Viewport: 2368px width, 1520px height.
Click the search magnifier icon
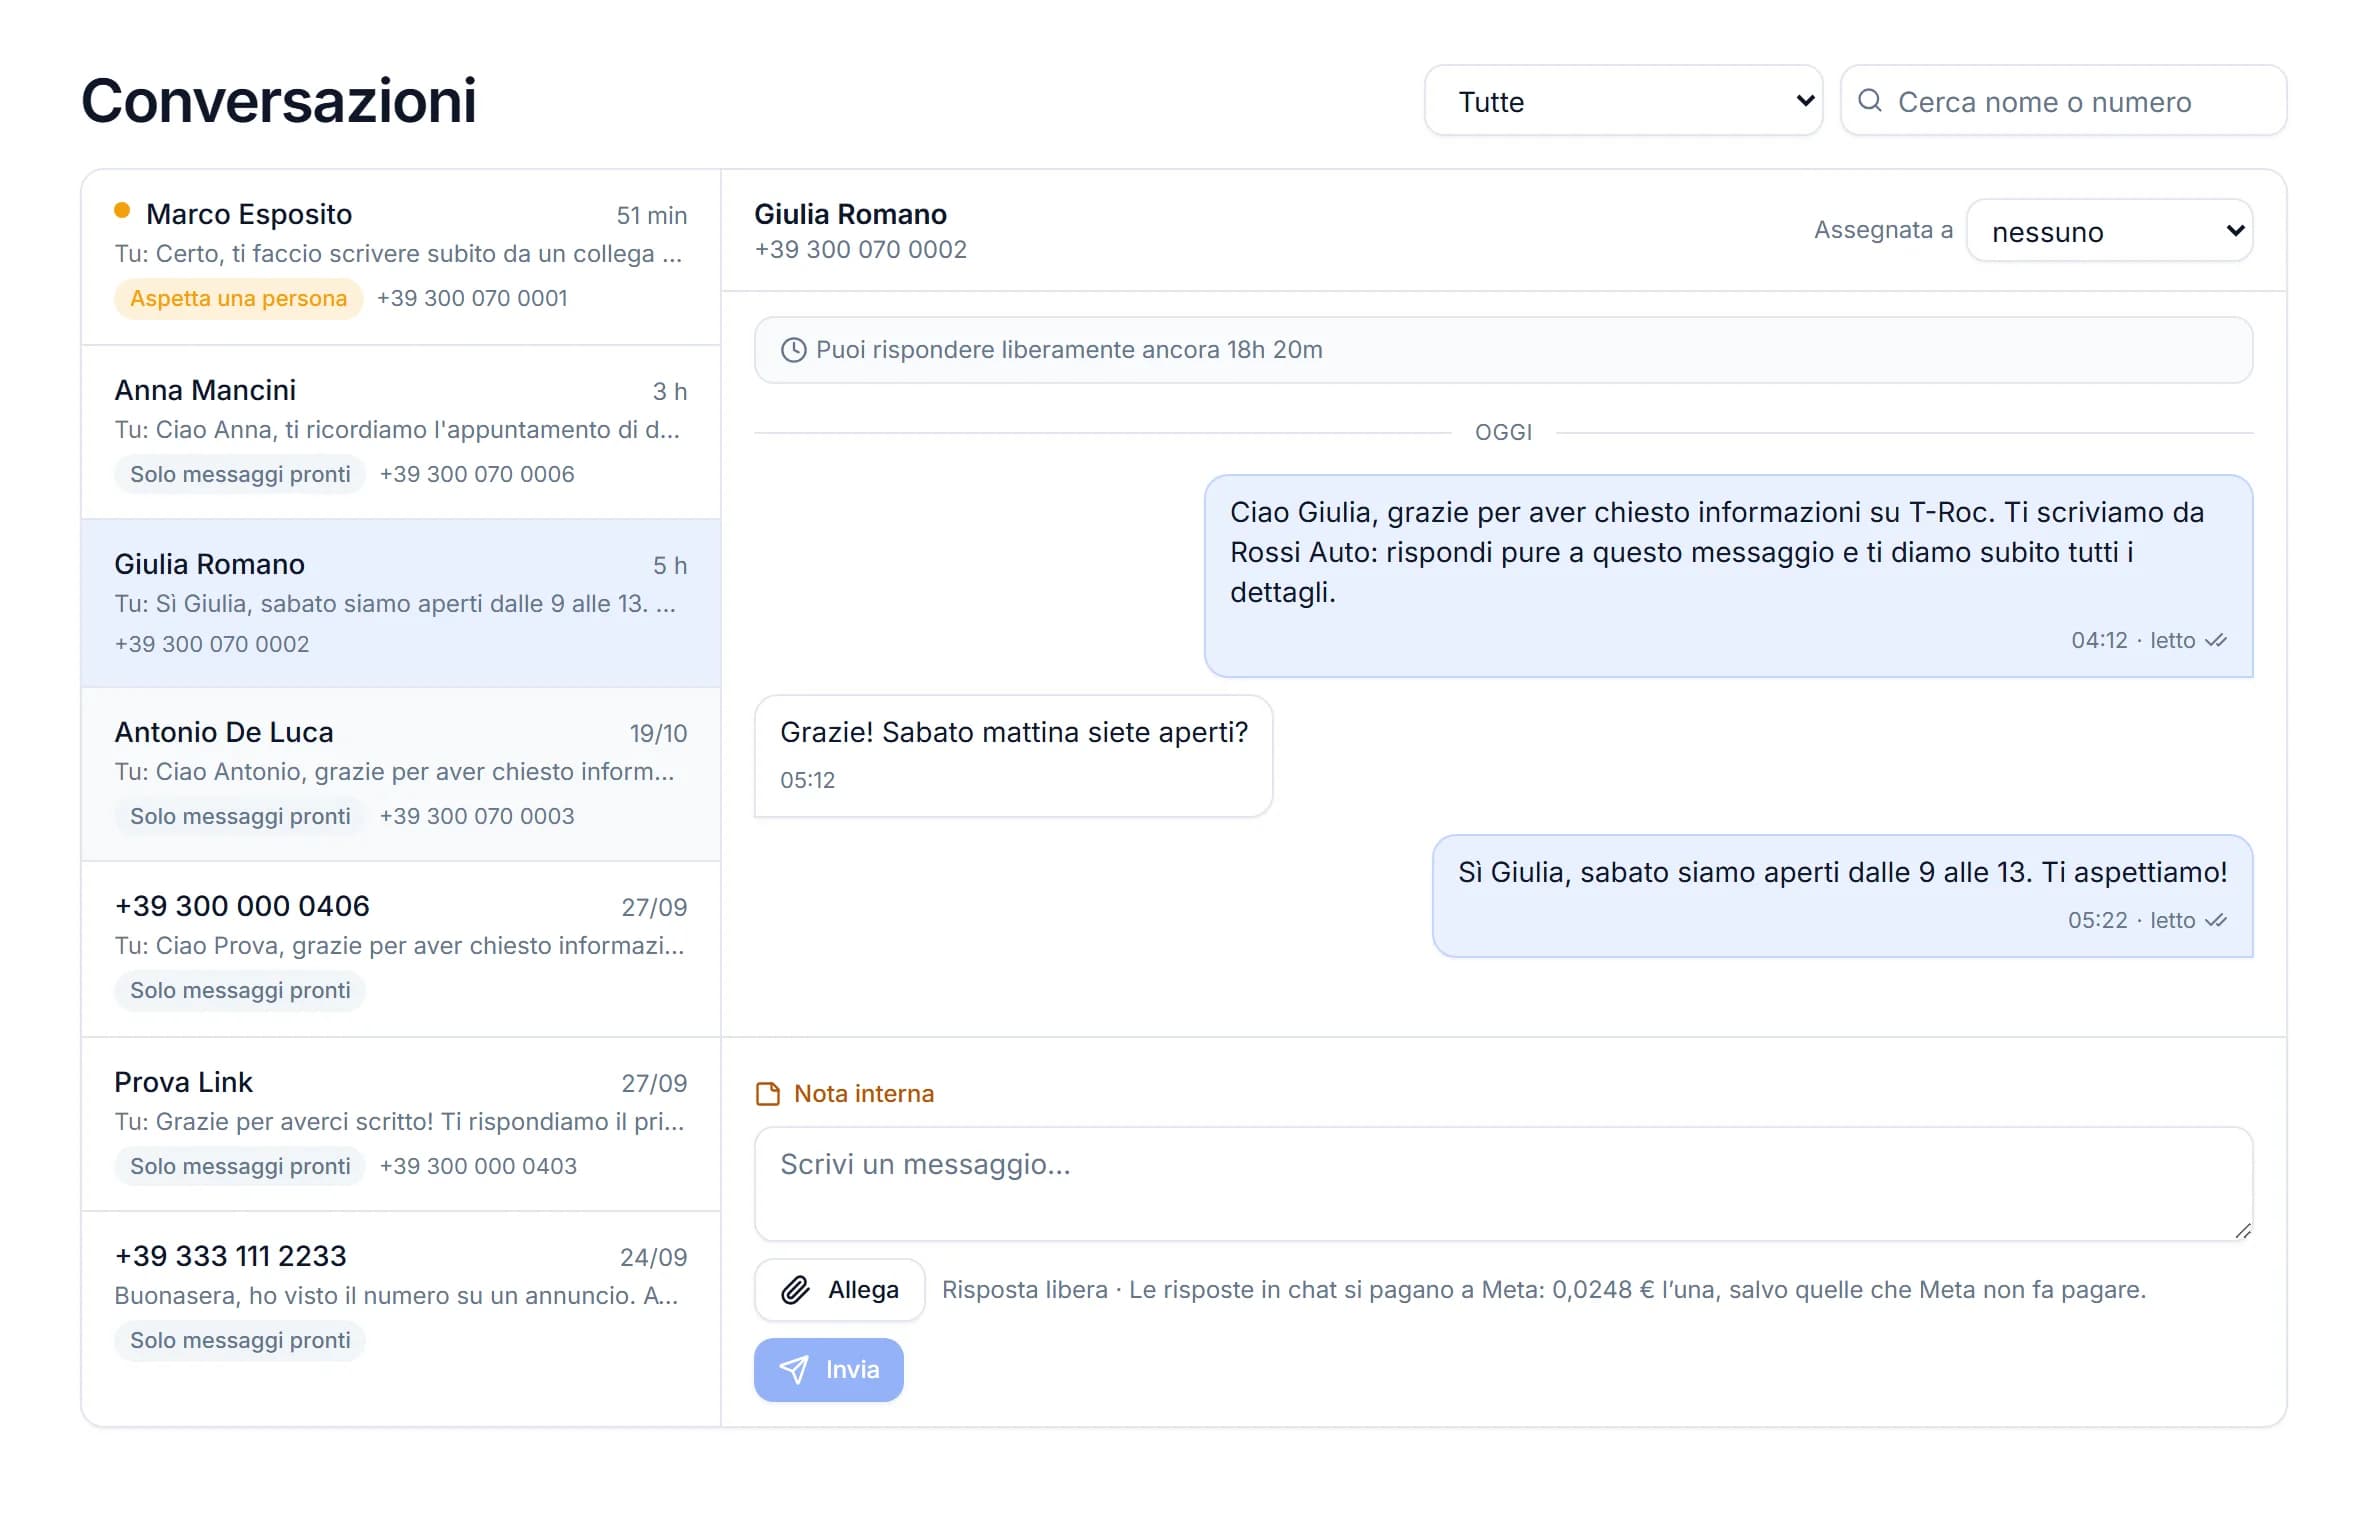(x=1869, y=101)
